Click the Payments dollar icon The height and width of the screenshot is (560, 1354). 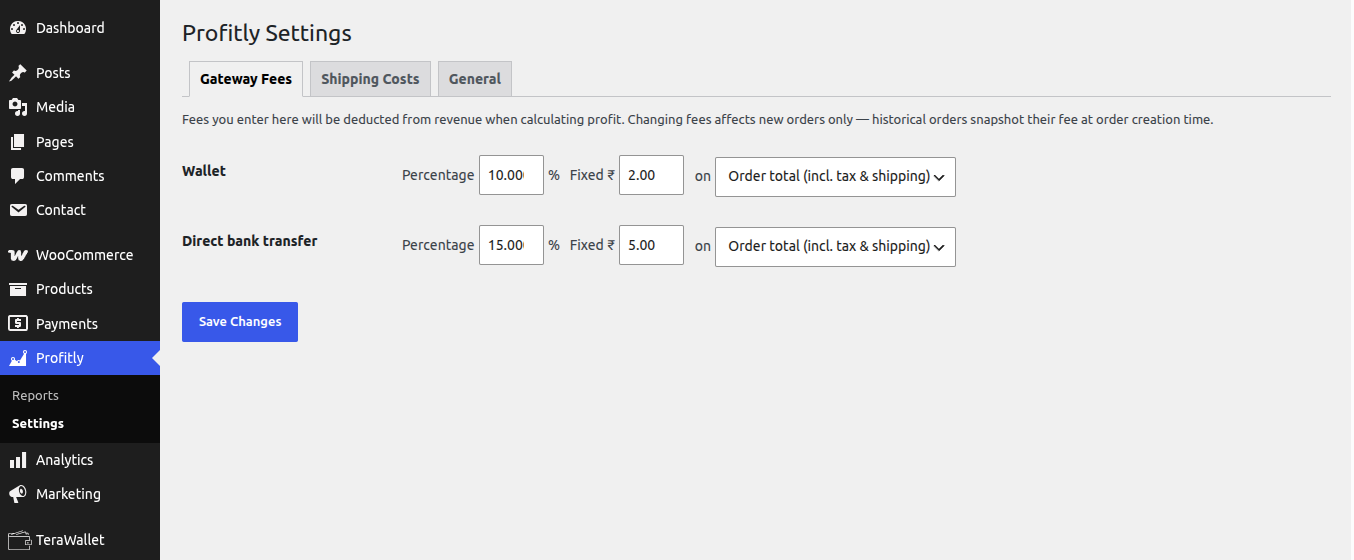18,324
